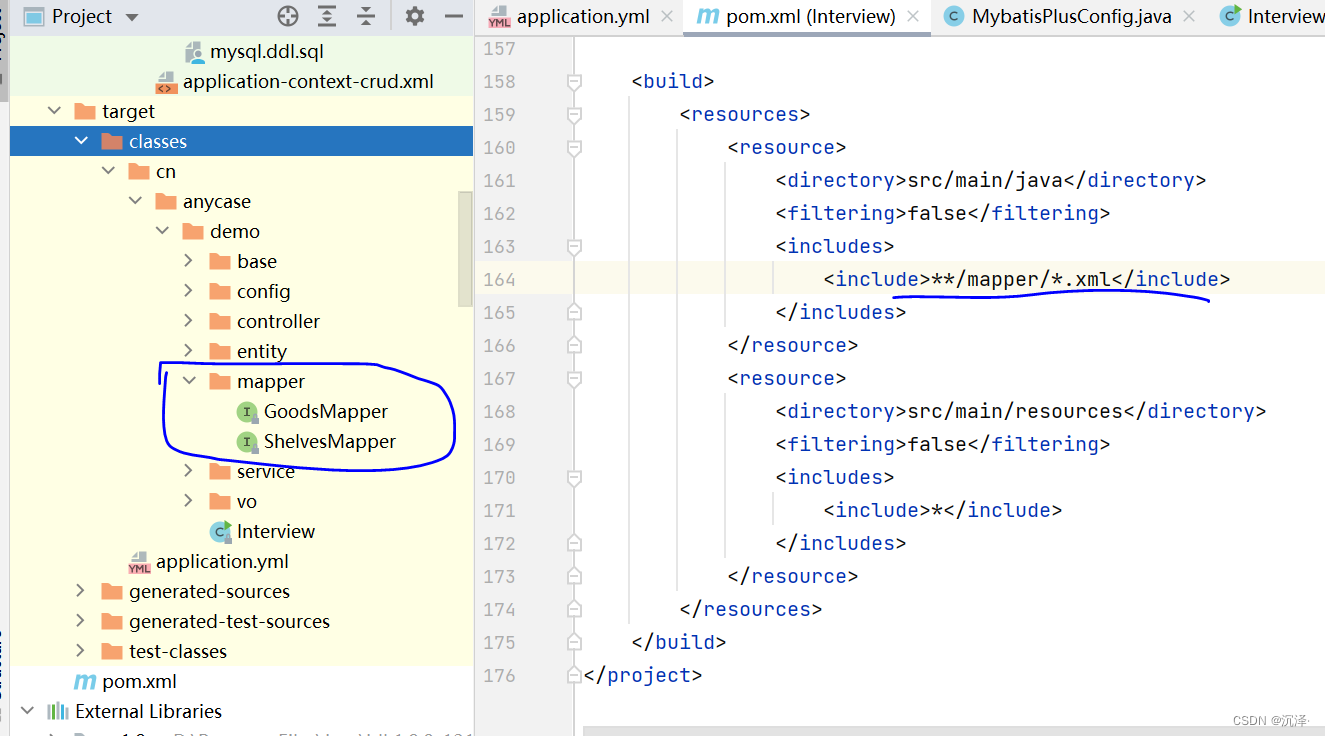Click the Expand All icon in Project toolbar
Viewport: 1325px width, 736px height.
coord(327,16)
